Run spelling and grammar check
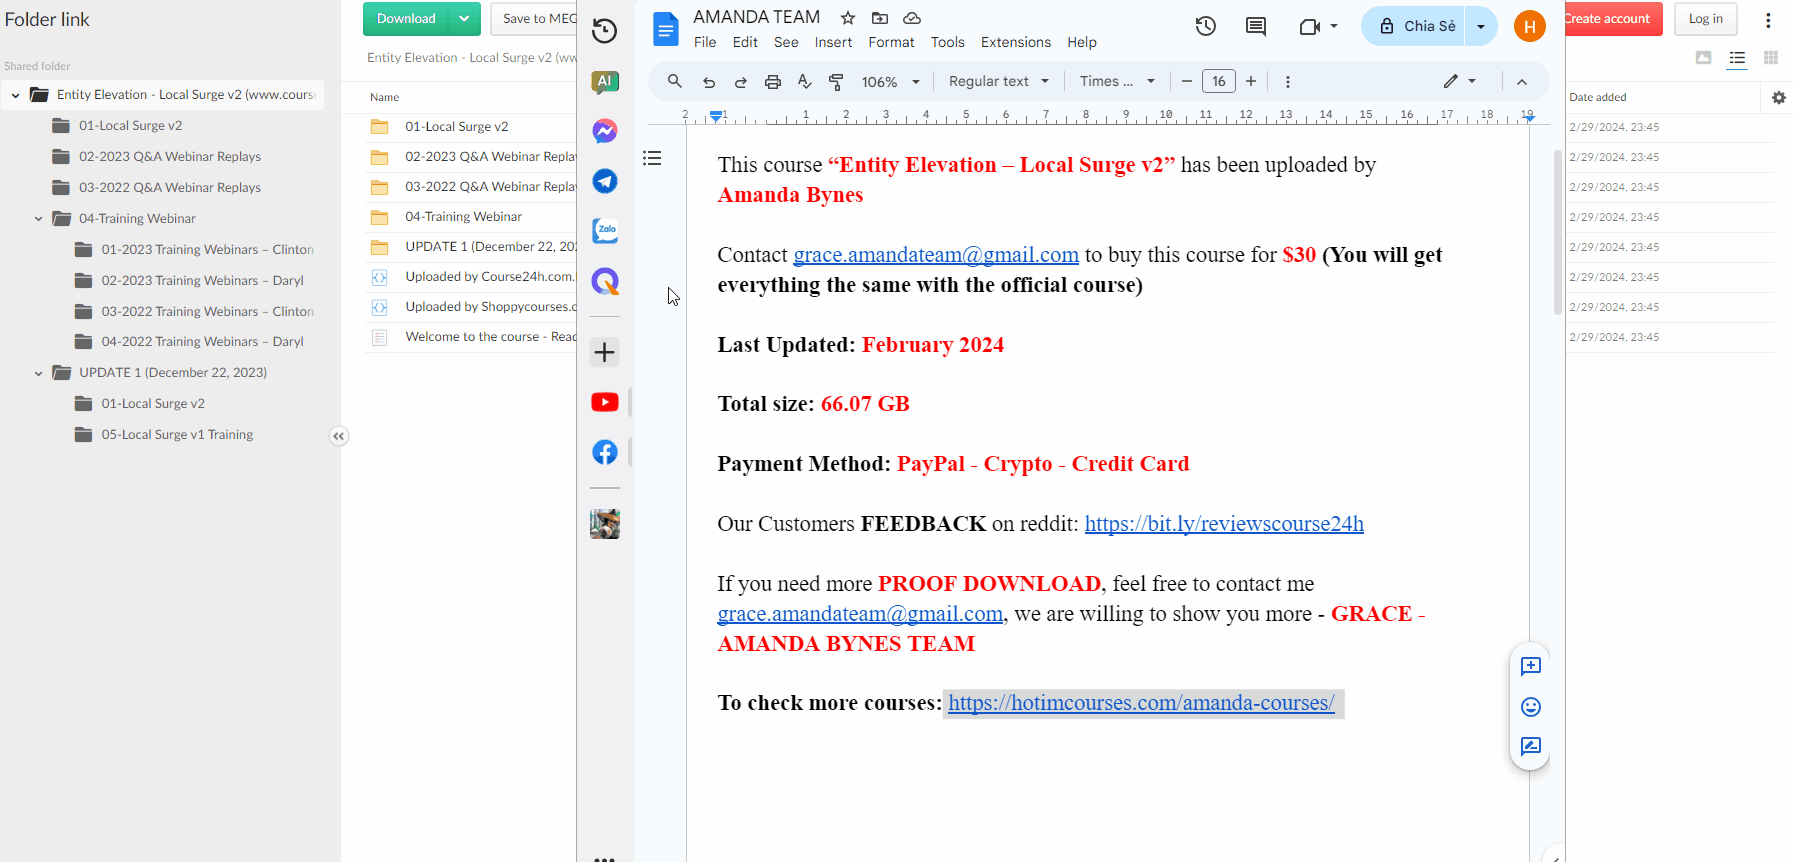Screen dimensions: 1793x862 [805, 82]
